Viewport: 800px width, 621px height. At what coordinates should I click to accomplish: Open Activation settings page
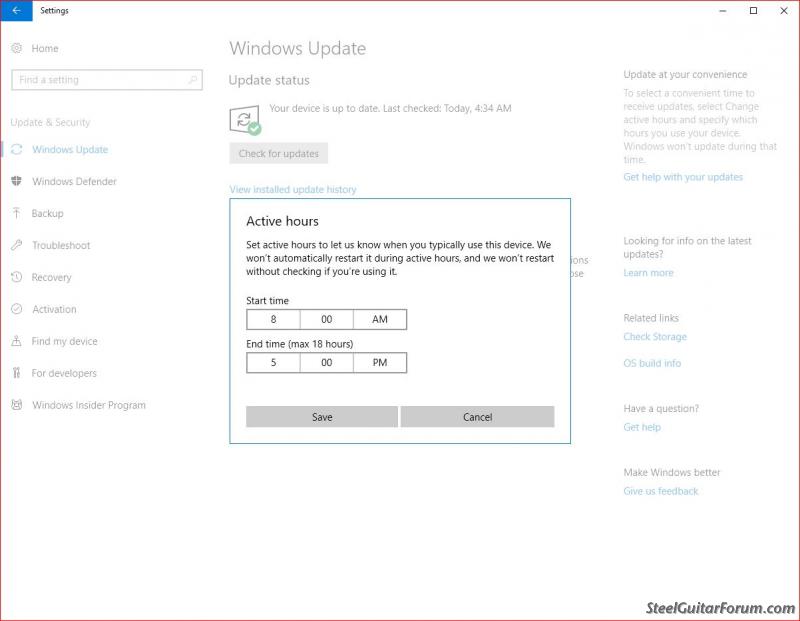pos(54,309)
